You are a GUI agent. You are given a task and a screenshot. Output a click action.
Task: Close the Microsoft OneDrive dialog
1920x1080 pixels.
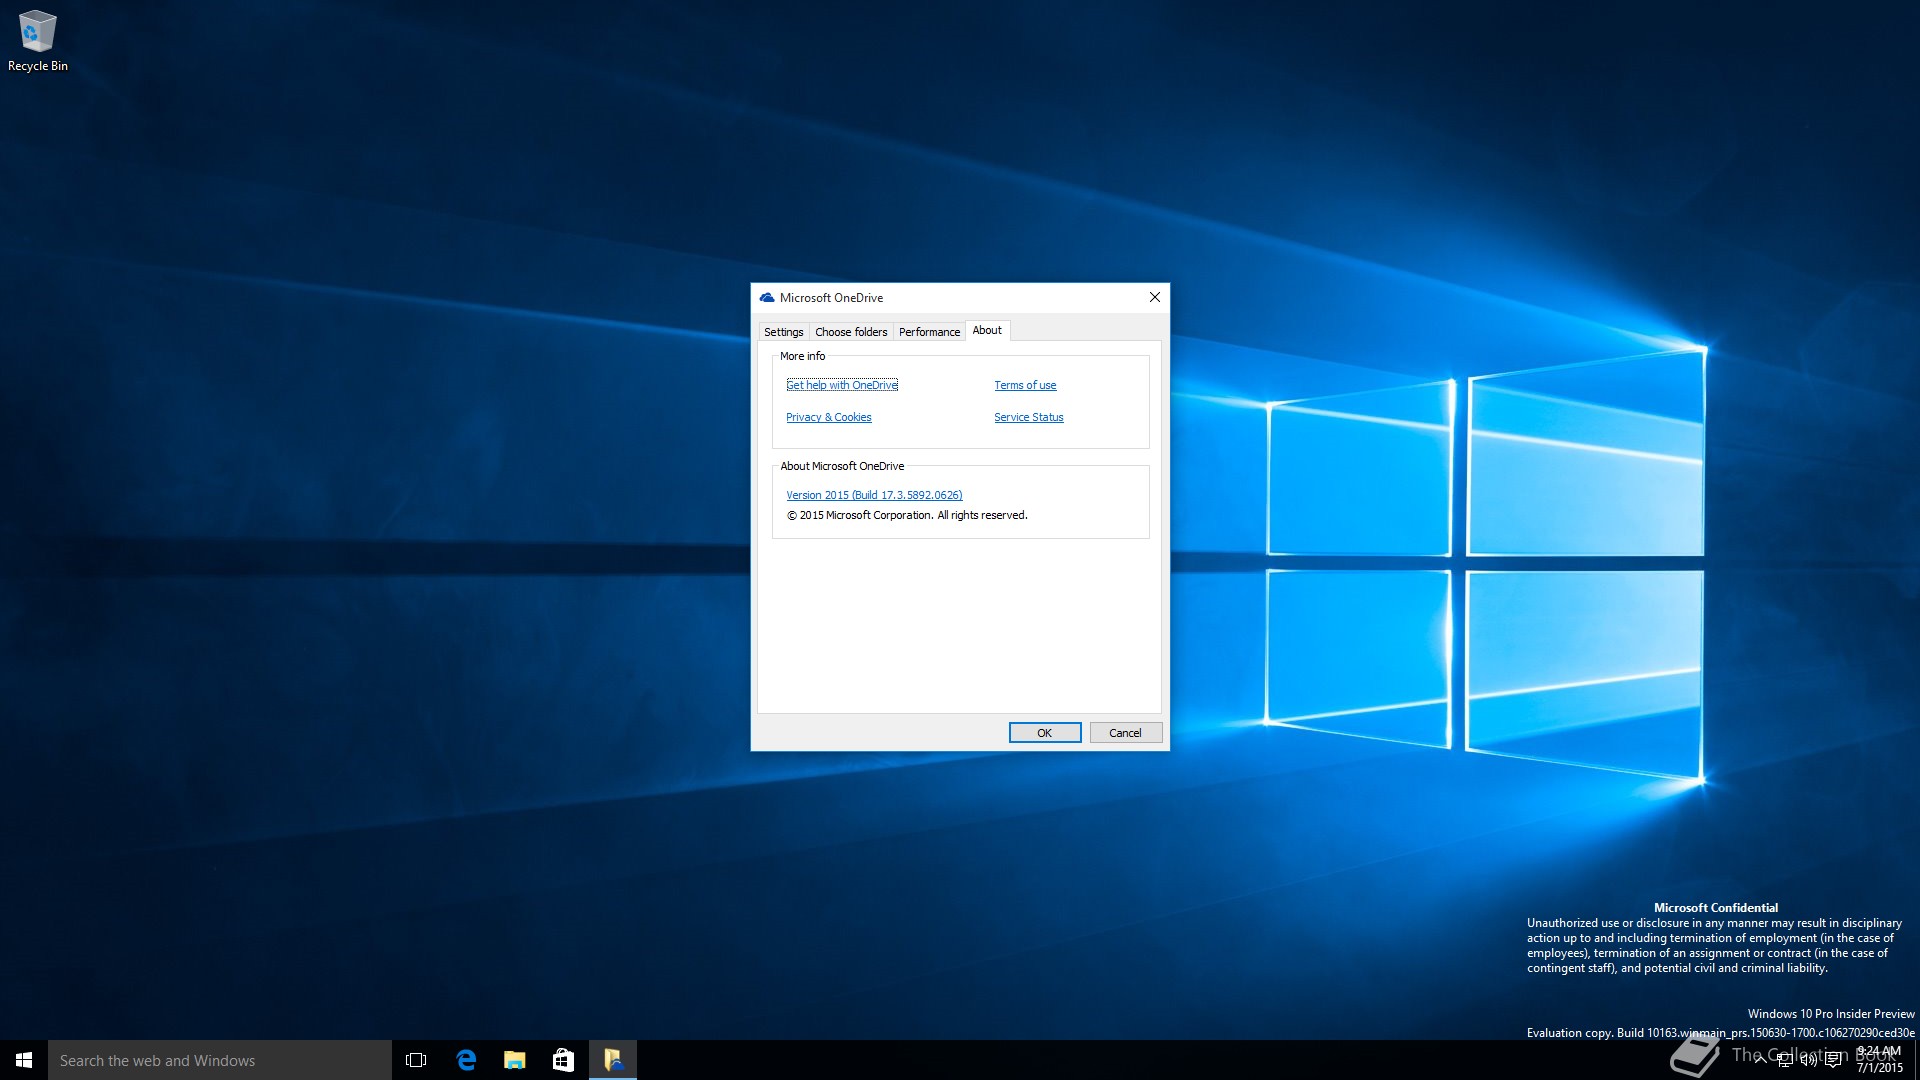pos(1154,298)
